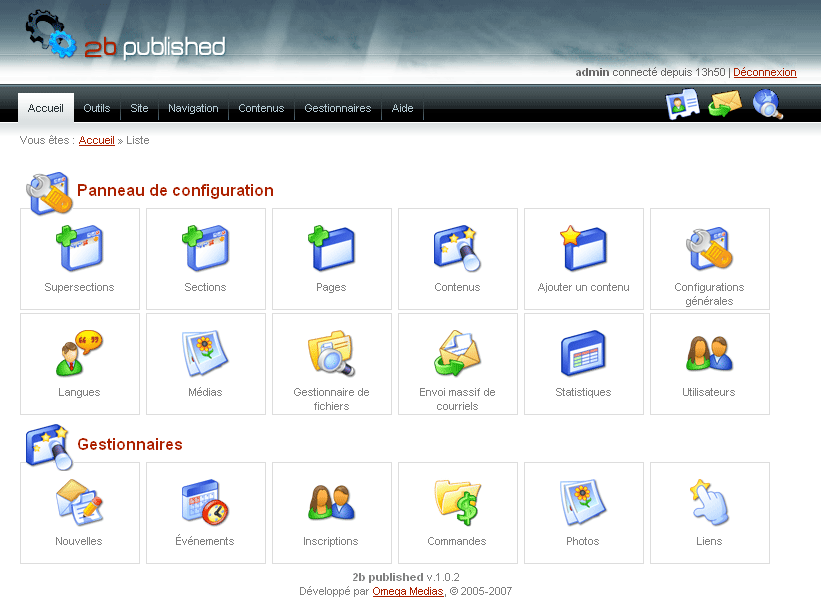Follow the Accueil breadcrumb link
The height and width of the screenshot is (602, 821).
point(96,140)
